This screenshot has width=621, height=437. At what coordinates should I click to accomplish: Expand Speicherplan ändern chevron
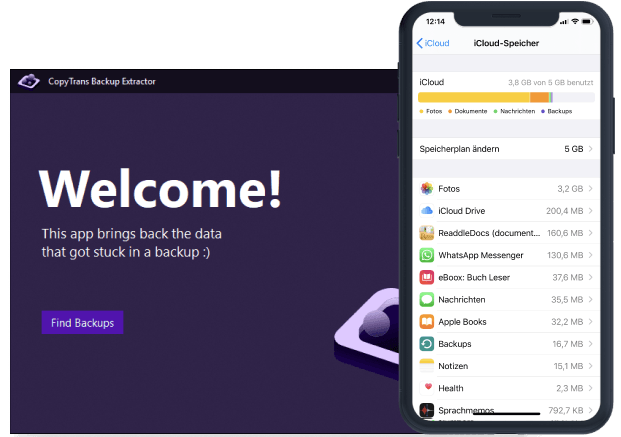tap(591, 149)
